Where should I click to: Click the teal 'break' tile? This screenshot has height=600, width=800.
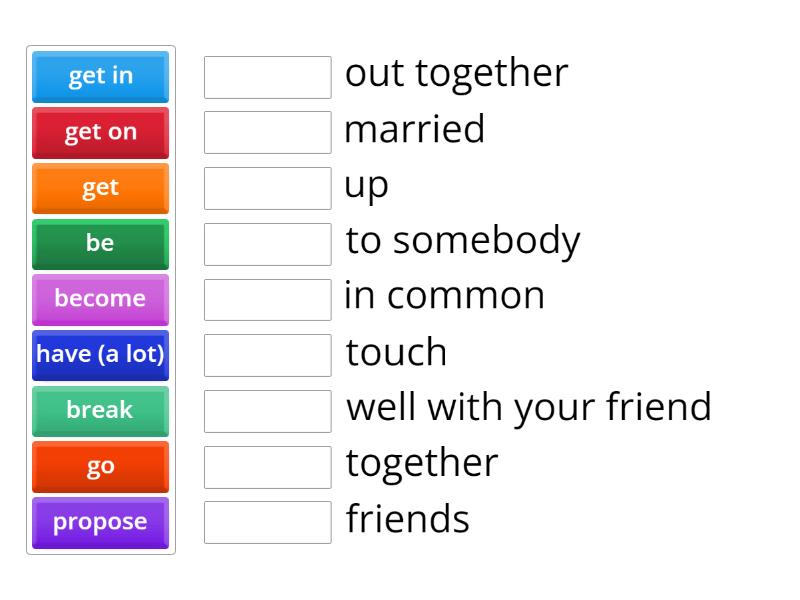[x=99, y=411]
